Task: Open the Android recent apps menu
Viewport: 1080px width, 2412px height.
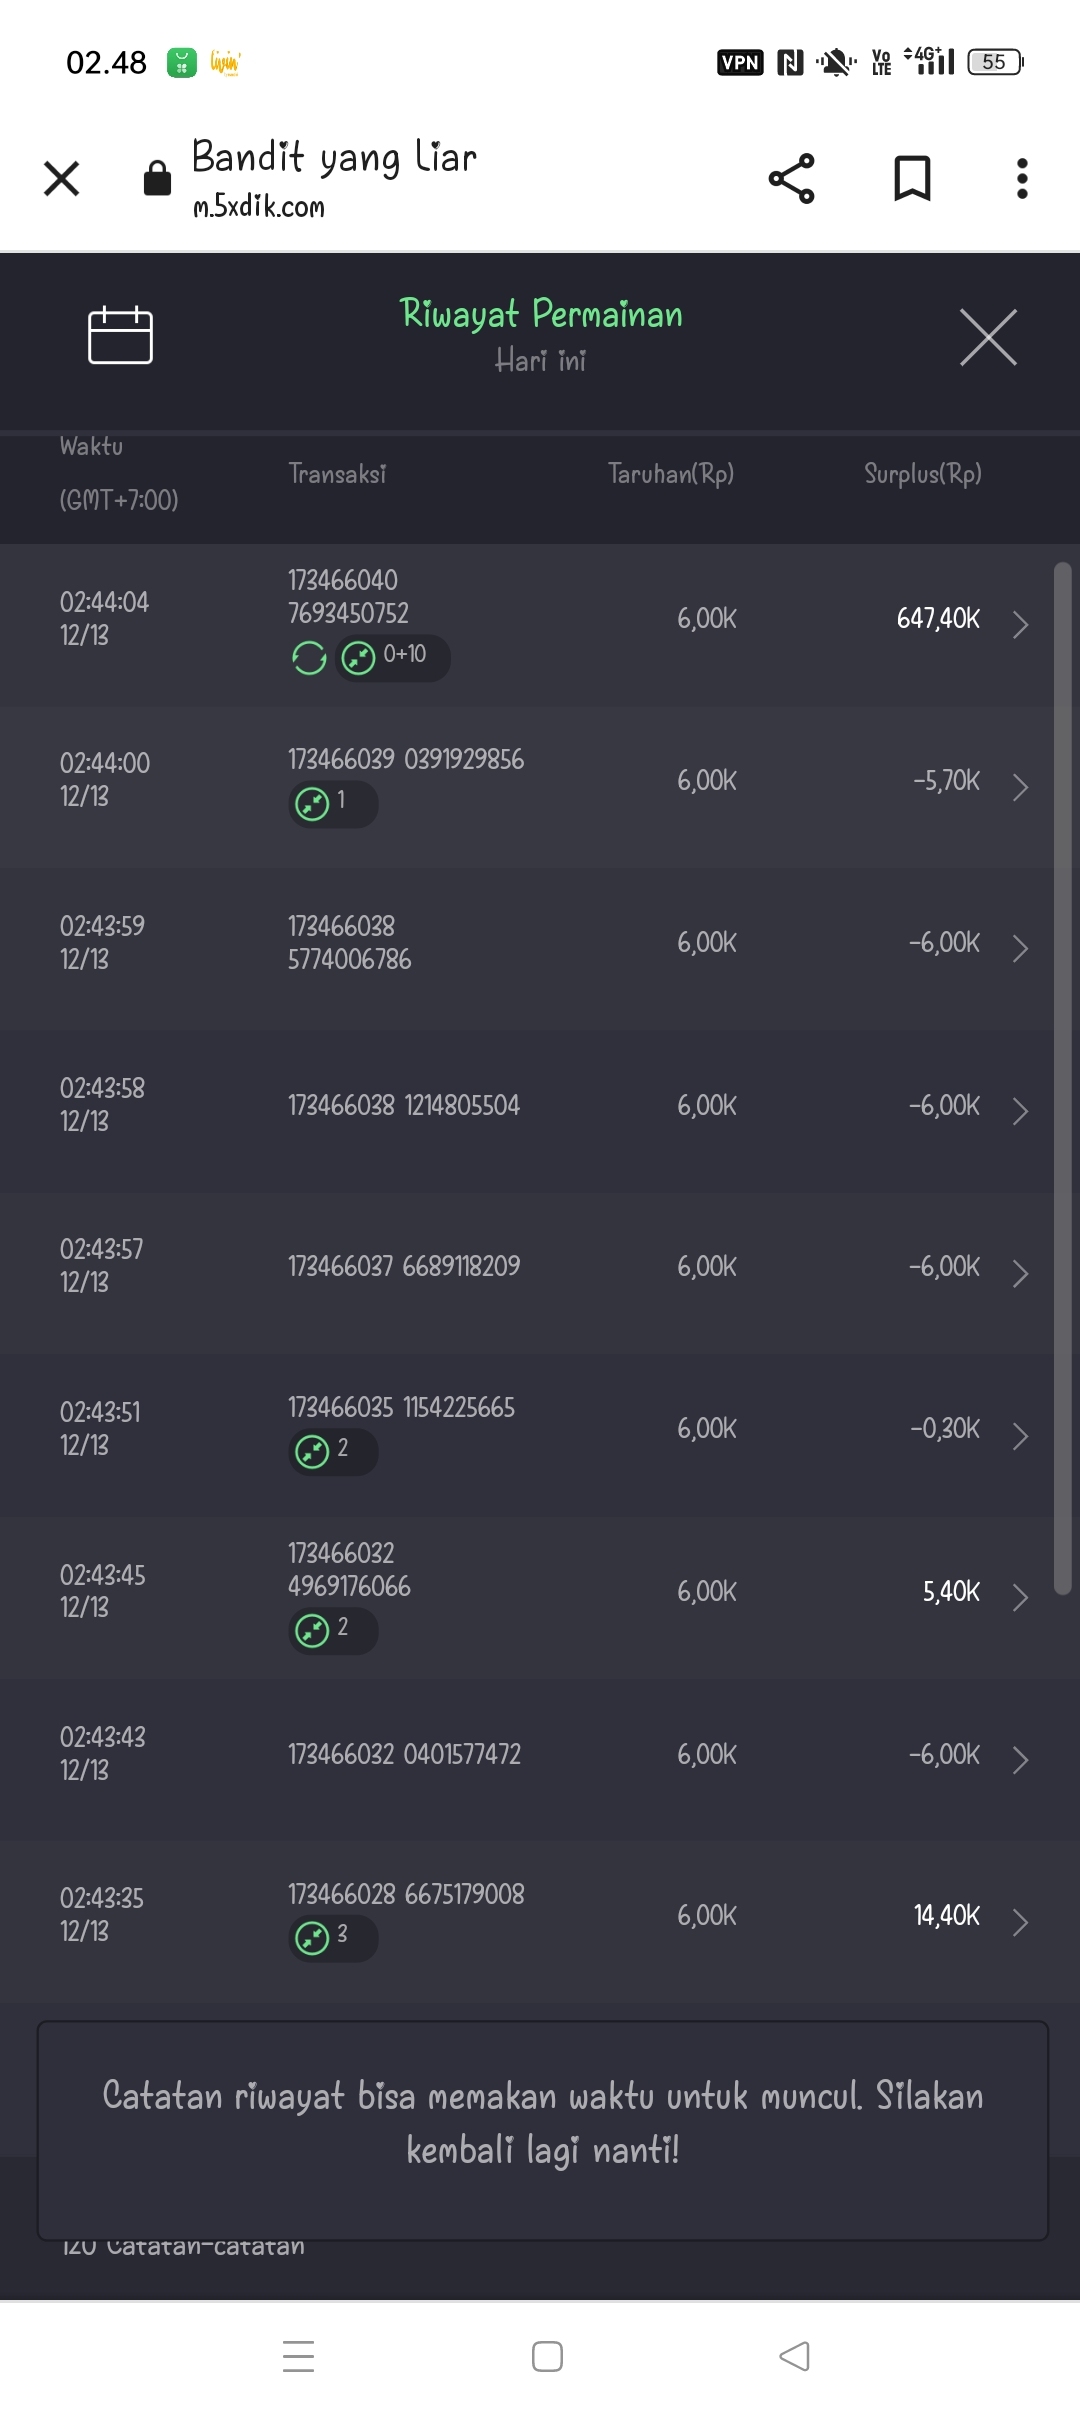Action: [298, 2356]
